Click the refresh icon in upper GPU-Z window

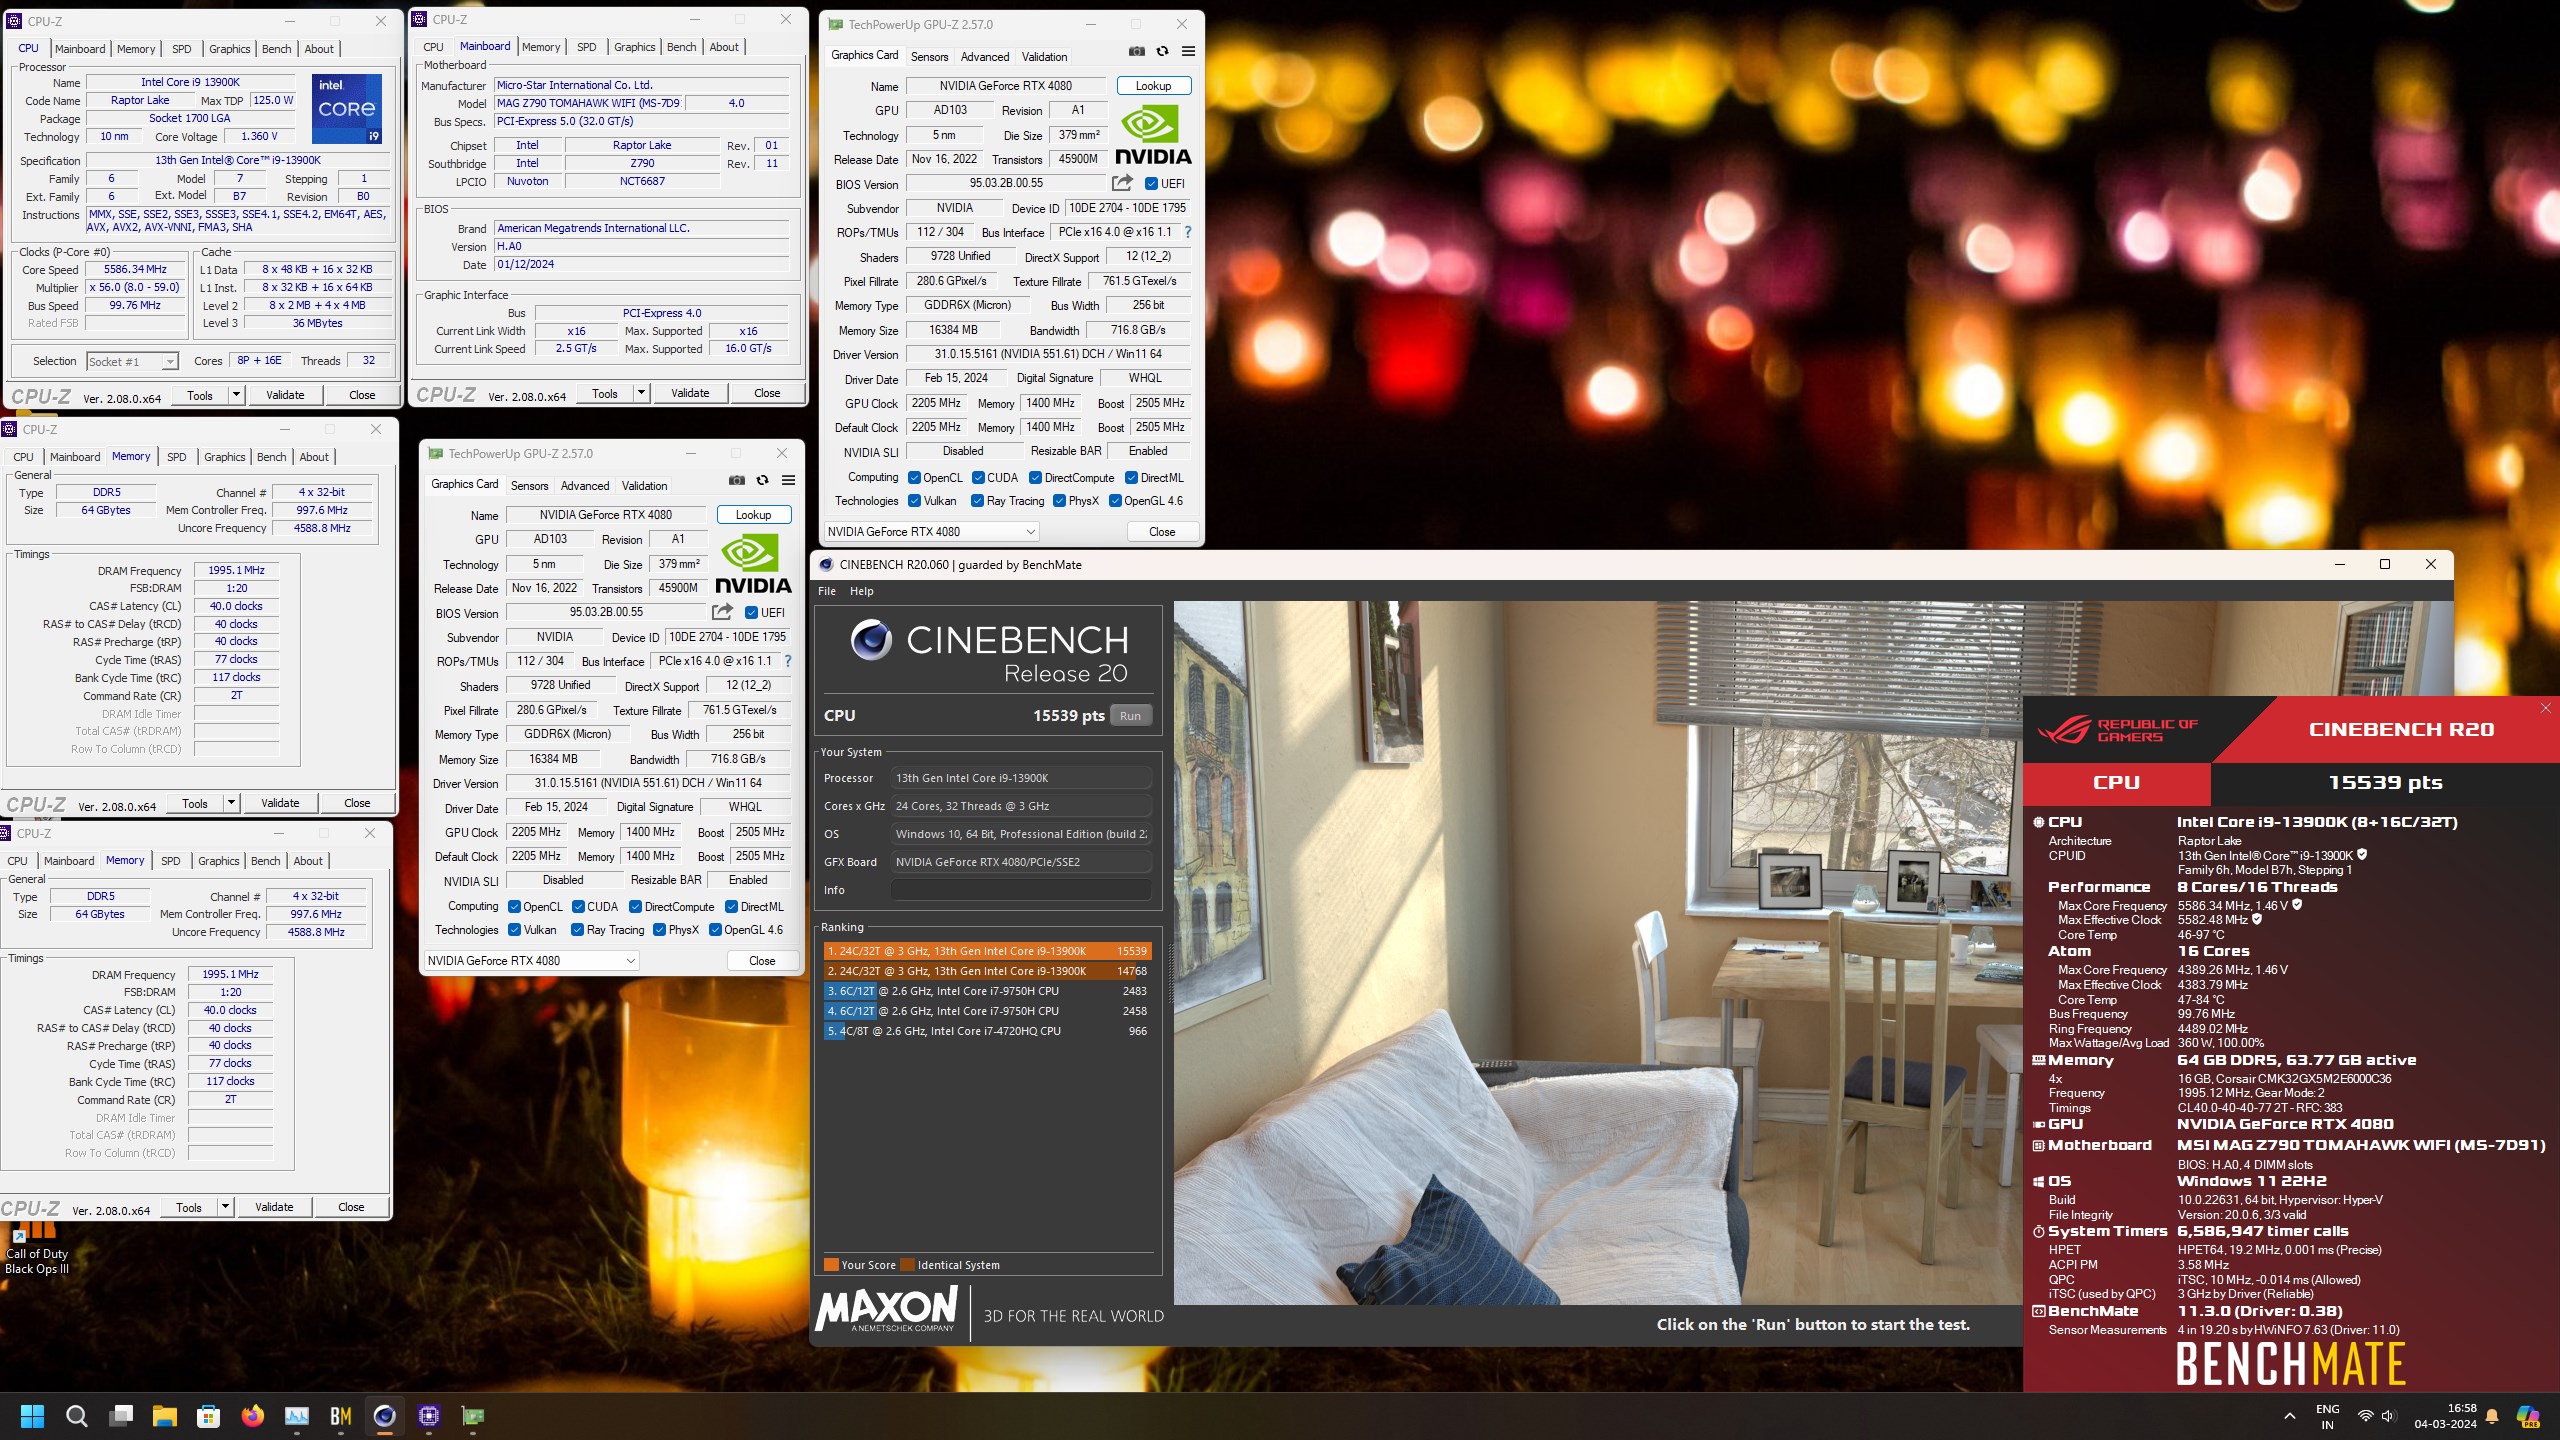tap(1162, 51)
